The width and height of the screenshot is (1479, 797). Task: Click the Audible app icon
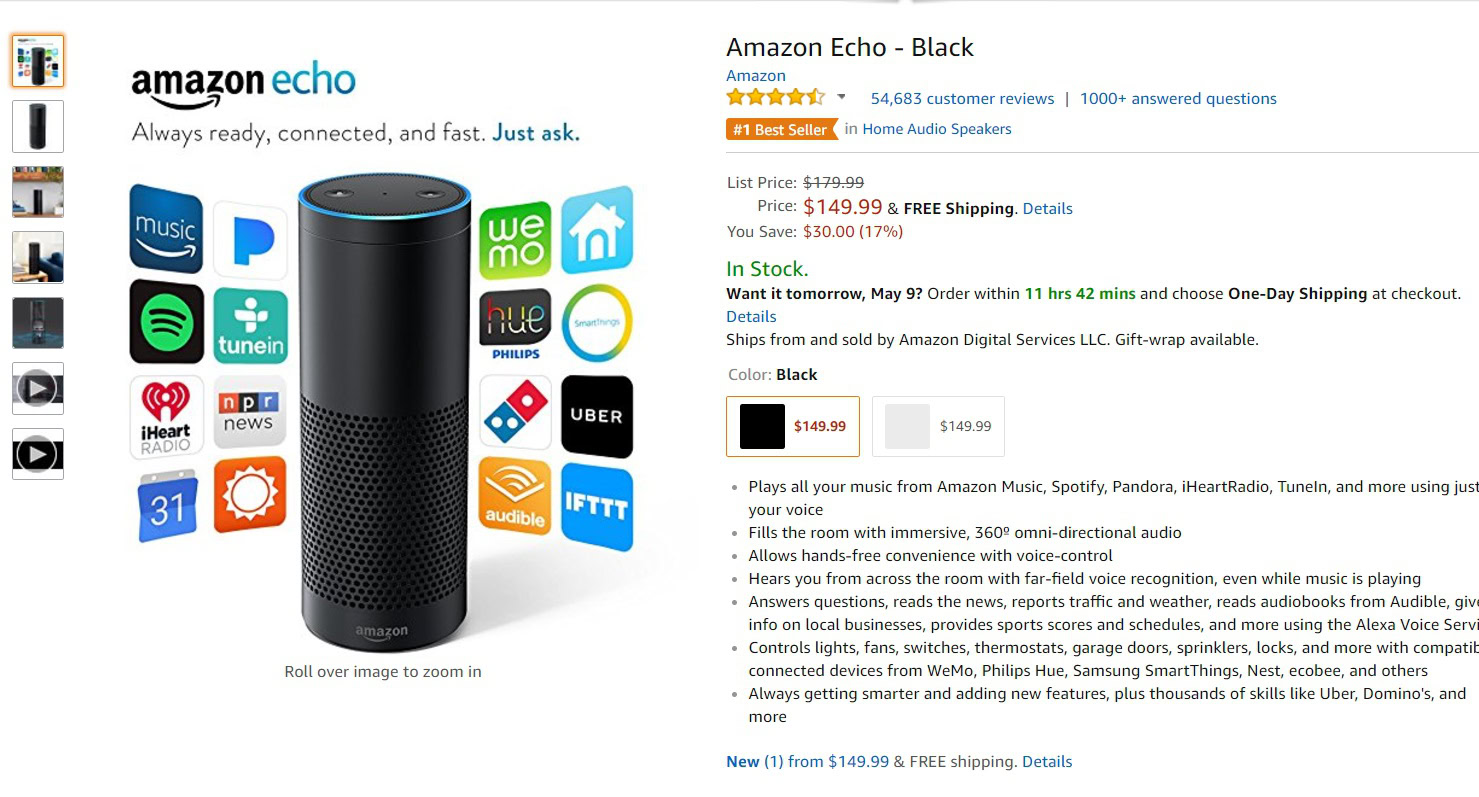click(x=515, y=497)
